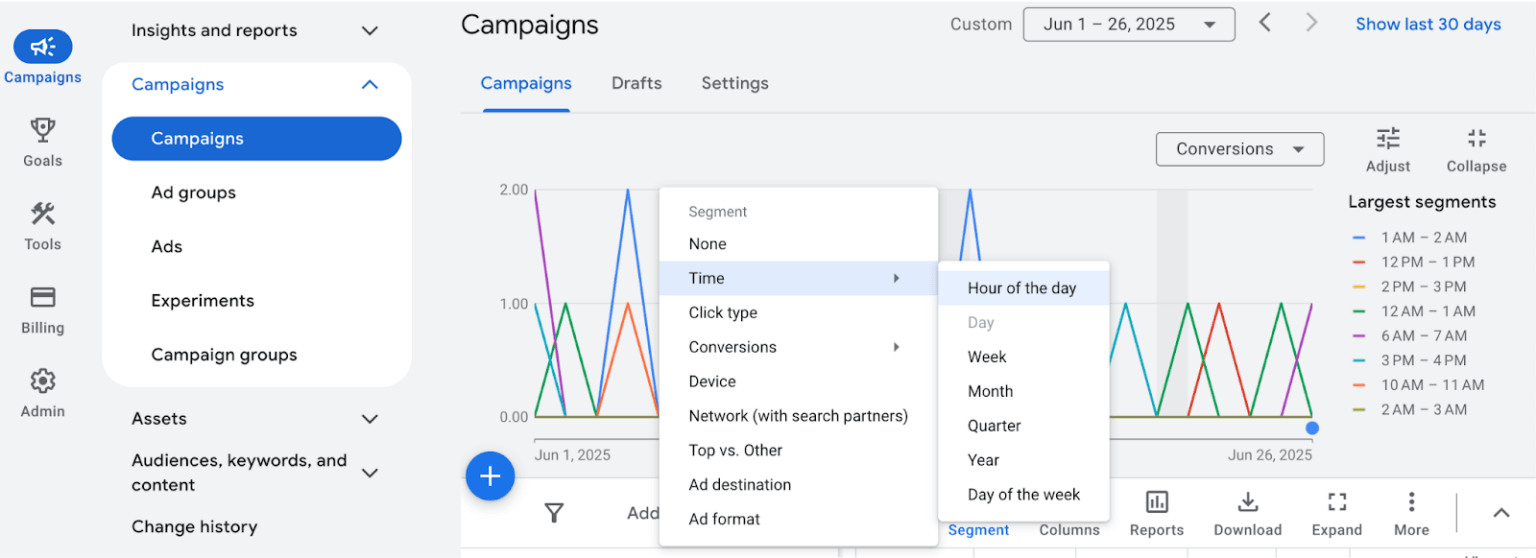This screenshot has height=558, width=1536.
Task: Open Goals from the trophy icon
Action: coord(42,130)
